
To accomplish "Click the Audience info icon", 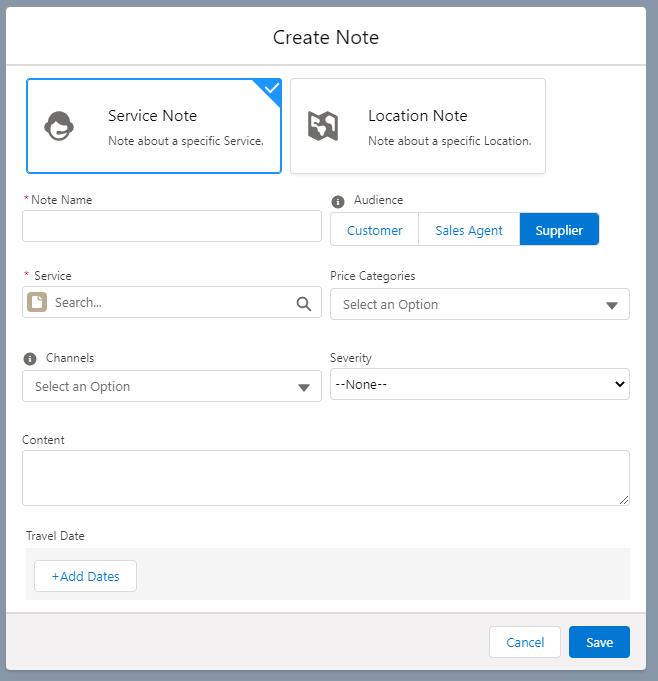I will [337, 202].
